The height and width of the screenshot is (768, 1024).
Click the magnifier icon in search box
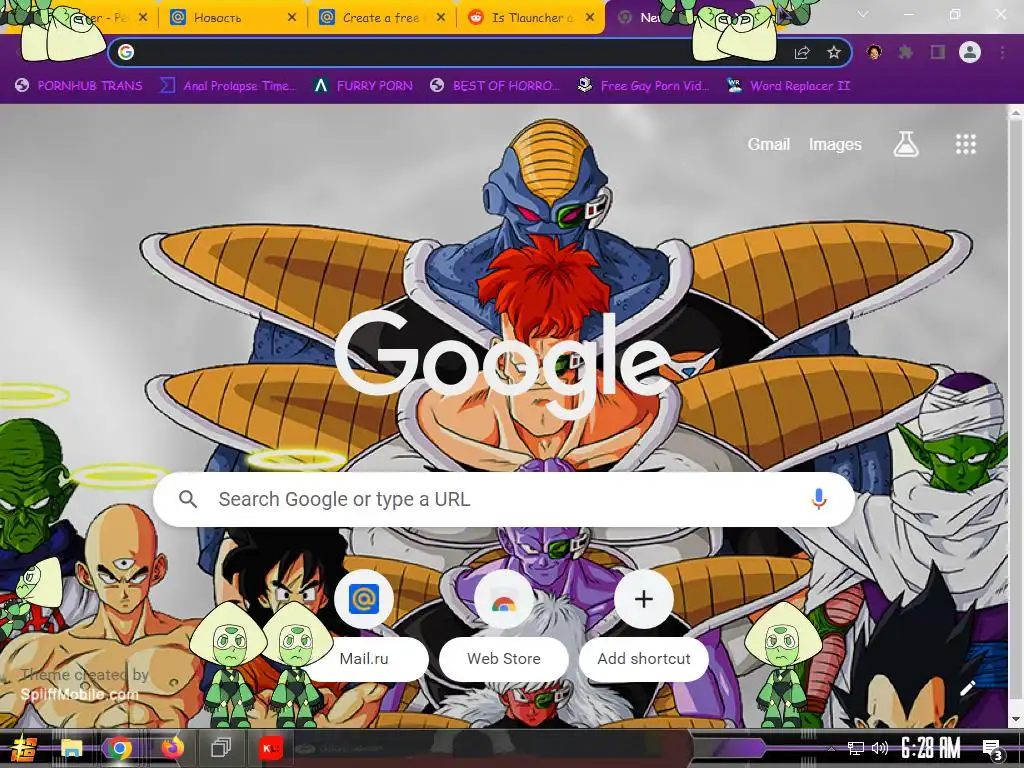[188, 500]
